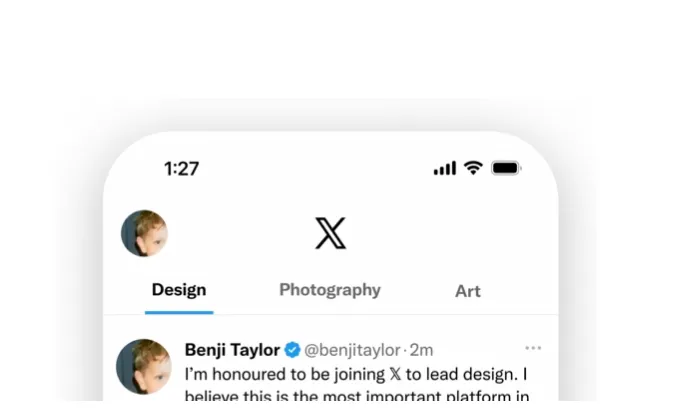
Task: Click the Benji Taylor display name
Action: (x=232, y=350)
